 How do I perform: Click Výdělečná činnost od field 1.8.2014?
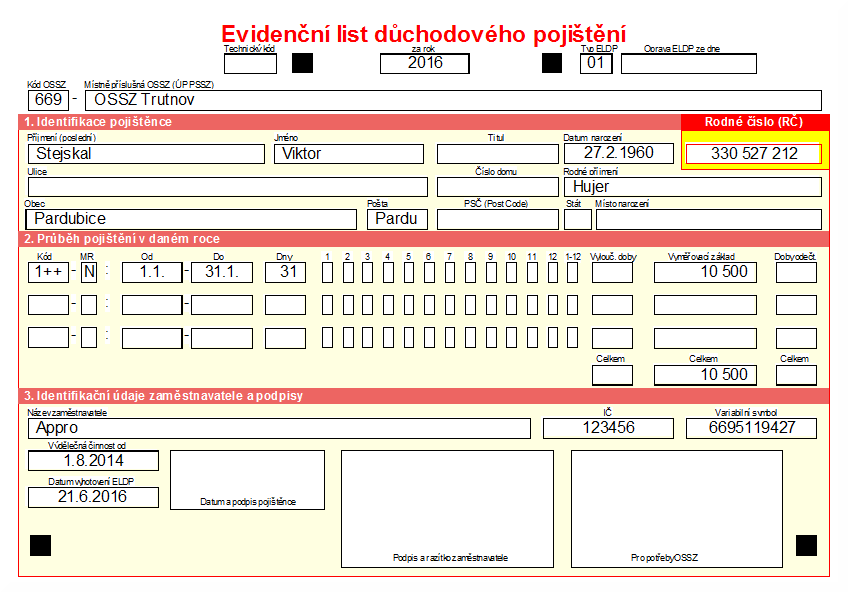tap(94, 461)
